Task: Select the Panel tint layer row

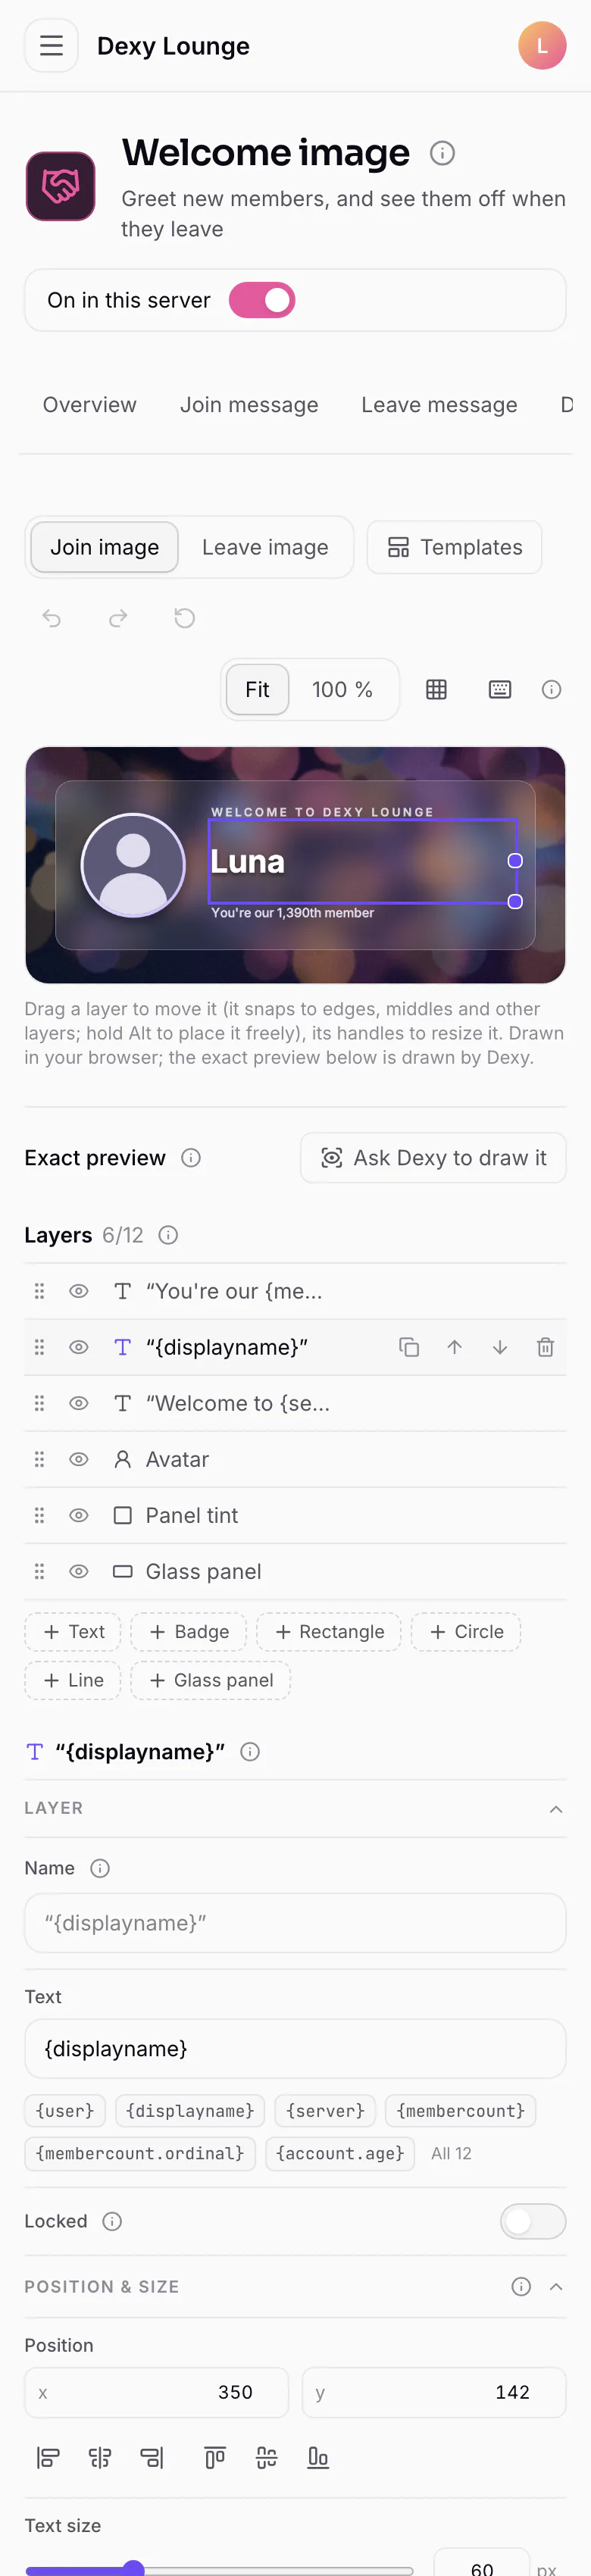Action: [x=295, y=1516]
